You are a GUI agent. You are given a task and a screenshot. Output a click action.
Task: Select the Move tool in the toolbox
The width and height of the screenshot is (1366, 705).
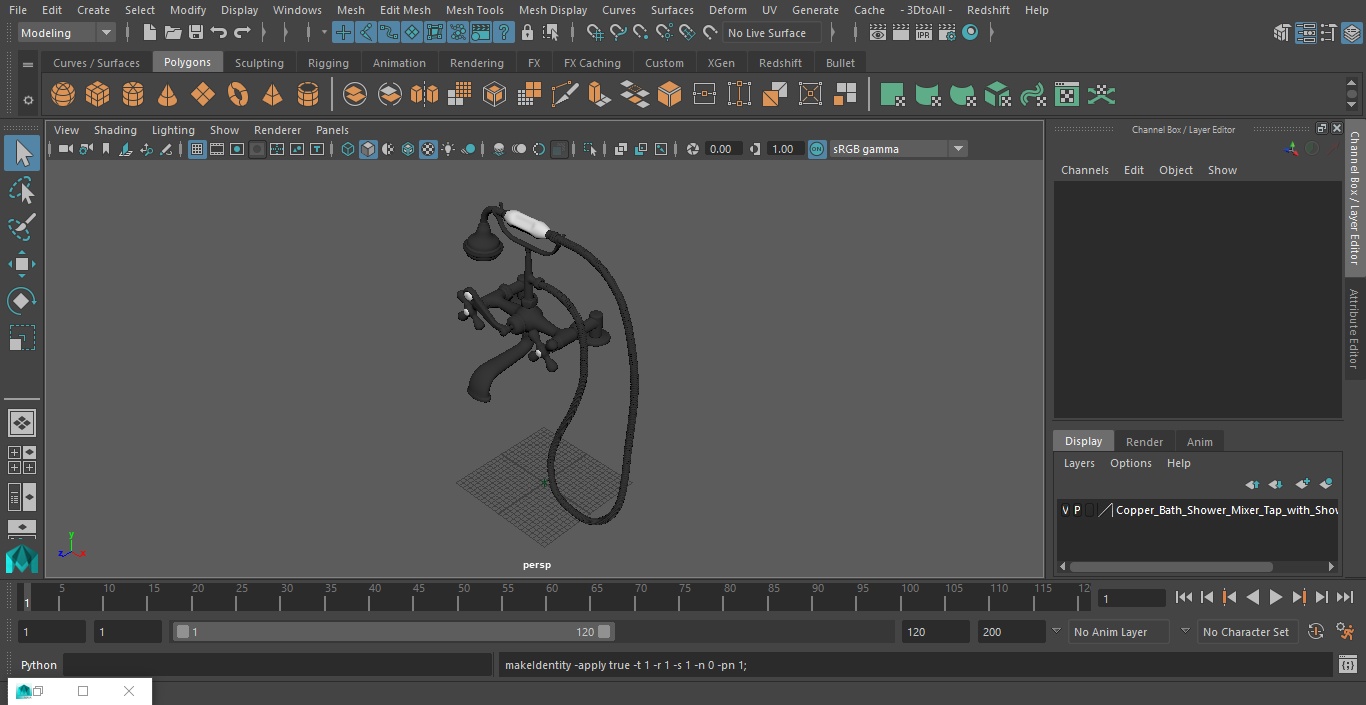tap(21, 264)
